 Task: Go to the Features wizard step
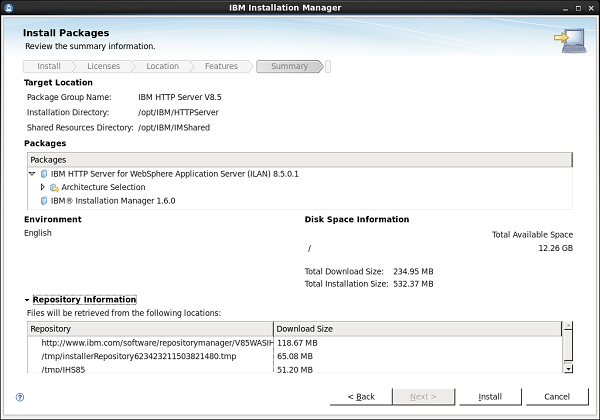tap(221, 66)
